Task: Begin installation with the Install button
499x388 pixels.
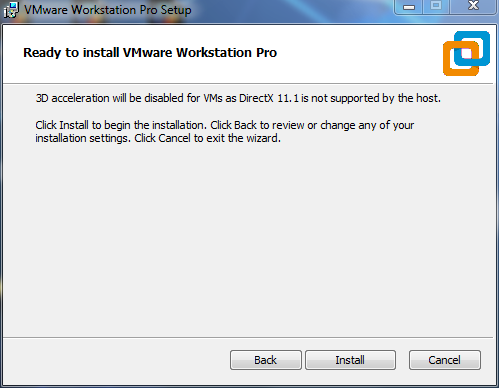Action: coord(350,360)
